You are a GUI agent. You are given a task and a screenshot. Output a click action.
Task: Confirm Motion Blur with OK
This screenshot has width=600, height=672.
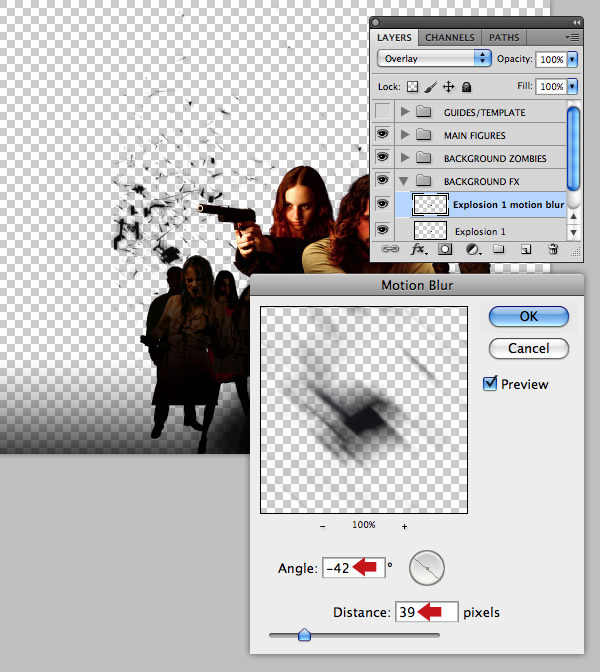[x=529, y=316]
